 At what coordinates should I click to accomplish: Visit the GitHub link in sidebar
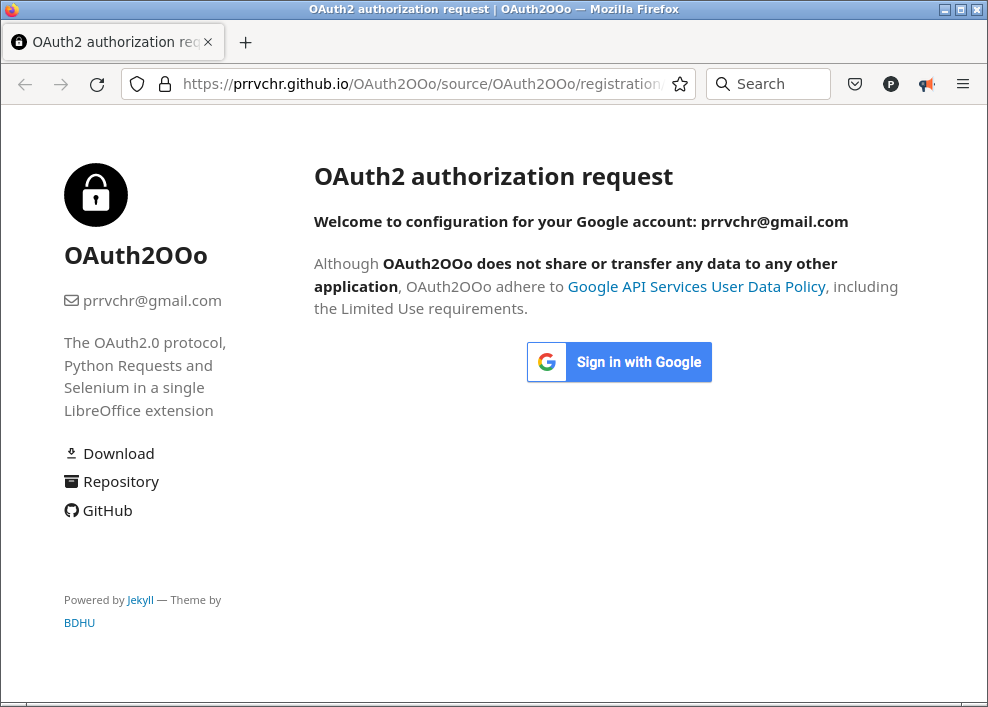(107, 511)
